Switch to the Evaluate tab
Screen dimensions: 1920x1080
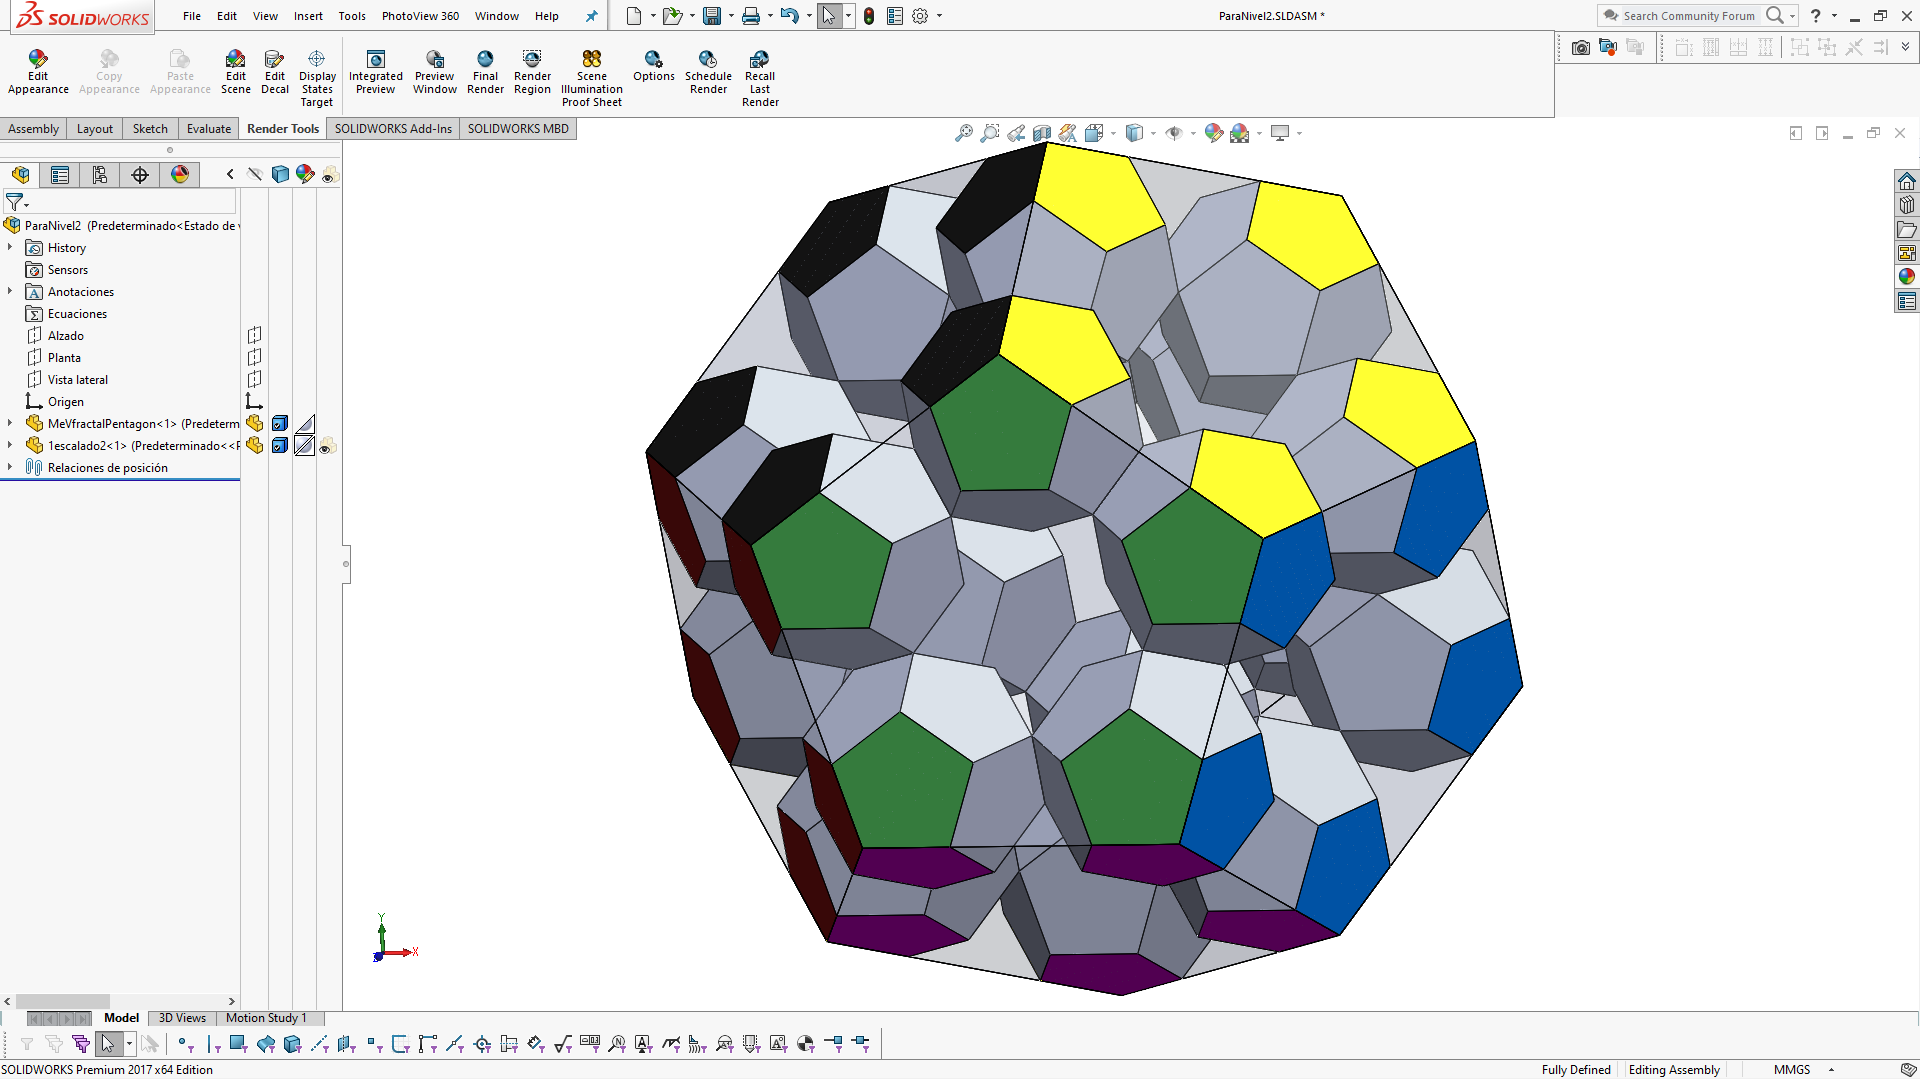point(208,129)
